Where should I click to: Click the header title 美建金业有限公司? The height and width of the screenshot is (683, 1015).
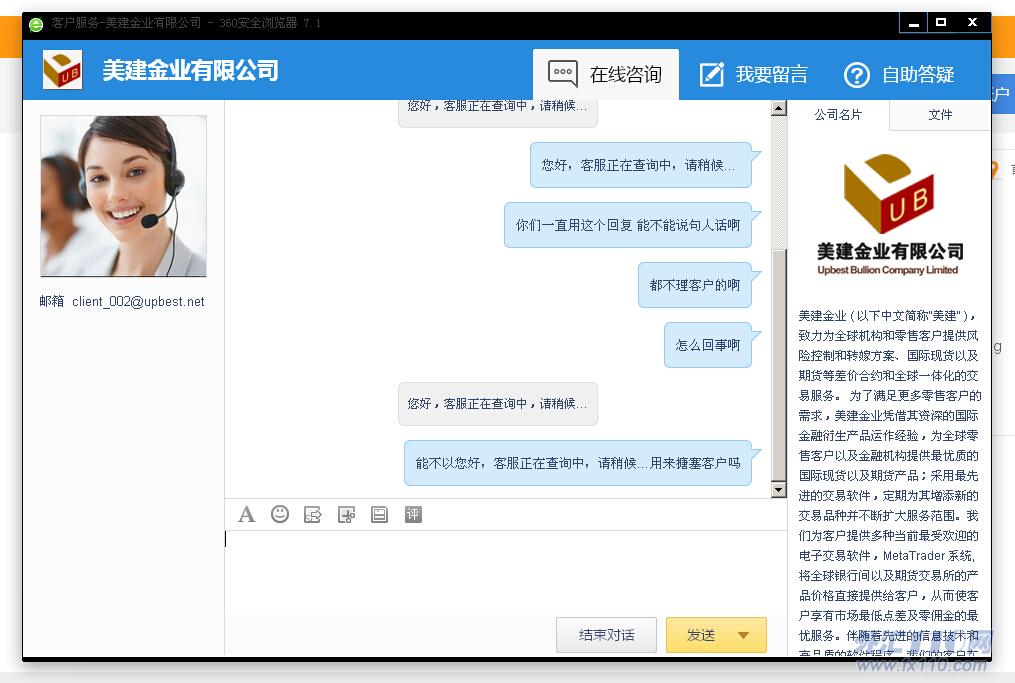(x=190, y=71)
